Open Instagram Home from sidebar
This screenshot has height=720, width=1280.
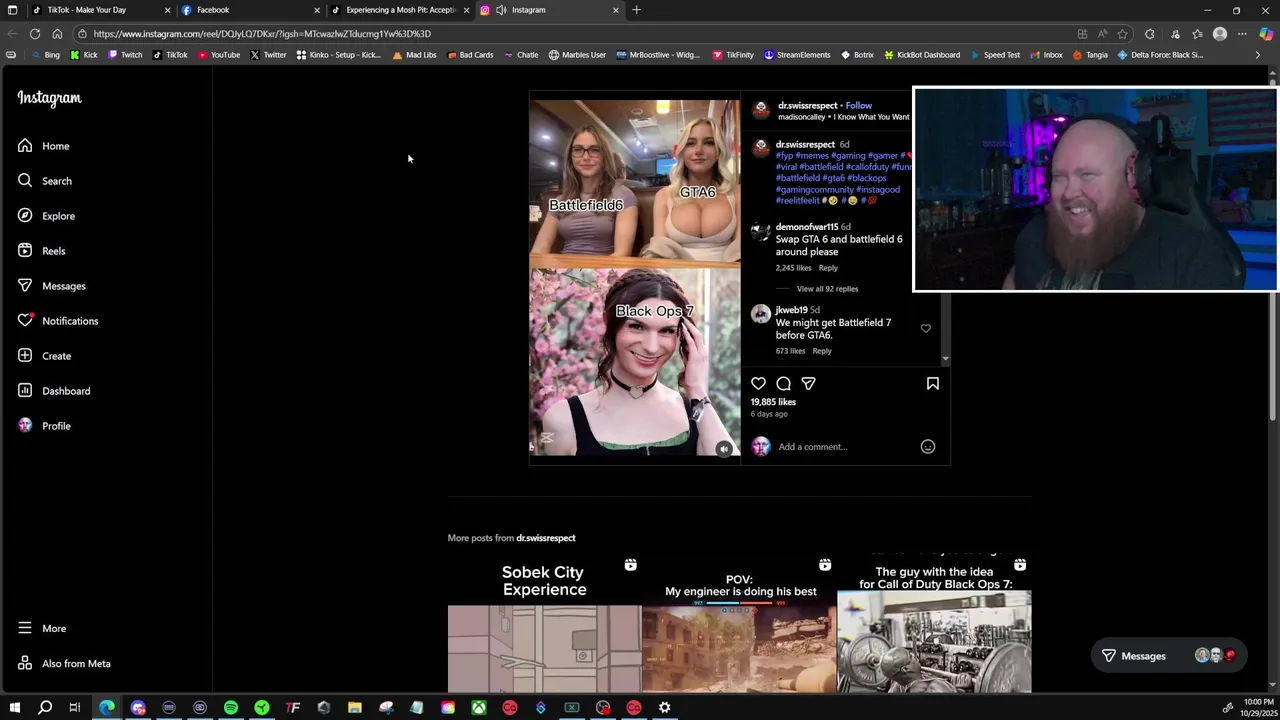coord(43,146)
